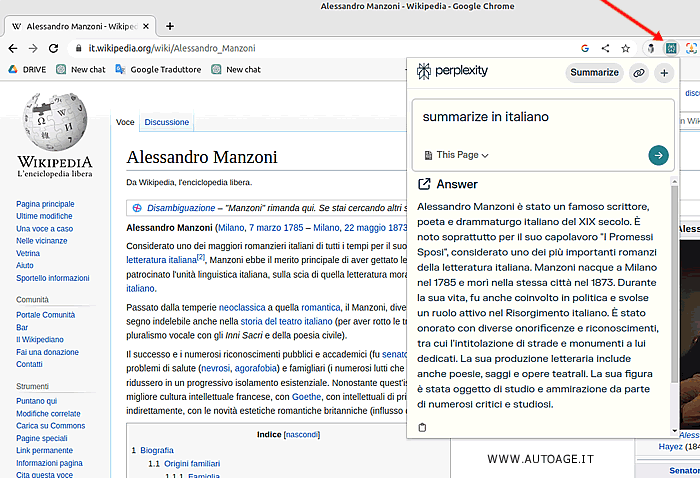Click the extension icon left of Perplexity
Screen dimensions: 700x478
pyautogui.click(x=651, y=48)
